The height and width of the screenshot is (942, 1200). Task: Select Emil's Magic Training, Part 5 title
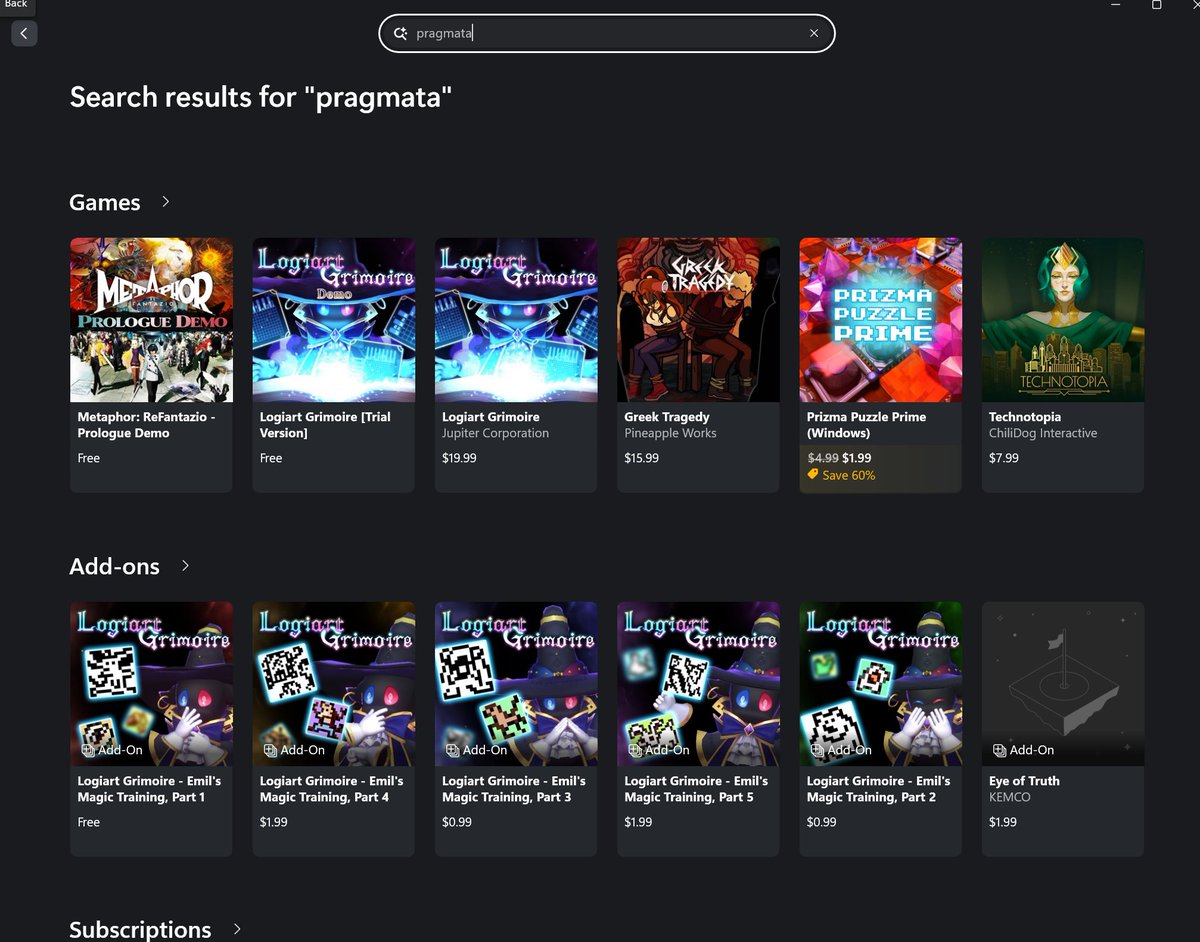coord(696,789)
